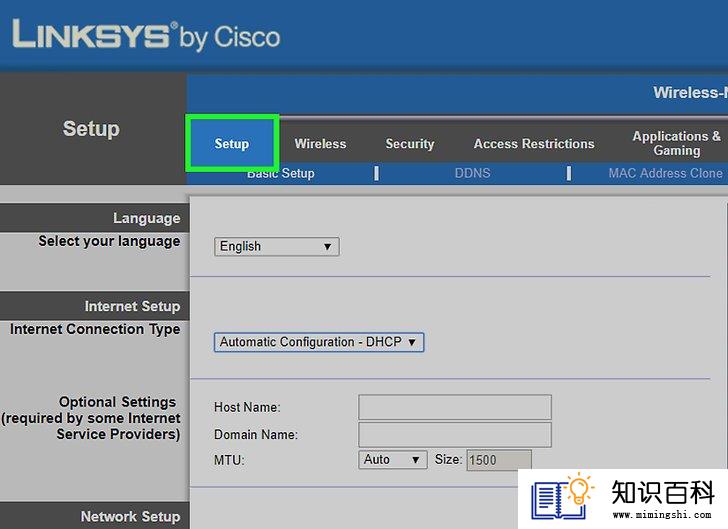728x529 pixels.
Task: Select the Basic Setup sub-tab
Action: (280, 173)
